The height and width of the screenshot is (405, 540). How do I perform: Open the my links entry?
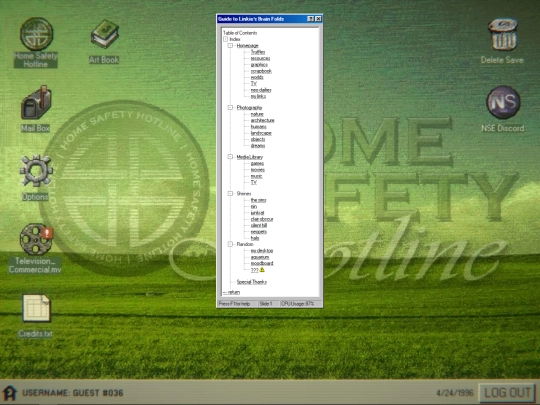258,96
